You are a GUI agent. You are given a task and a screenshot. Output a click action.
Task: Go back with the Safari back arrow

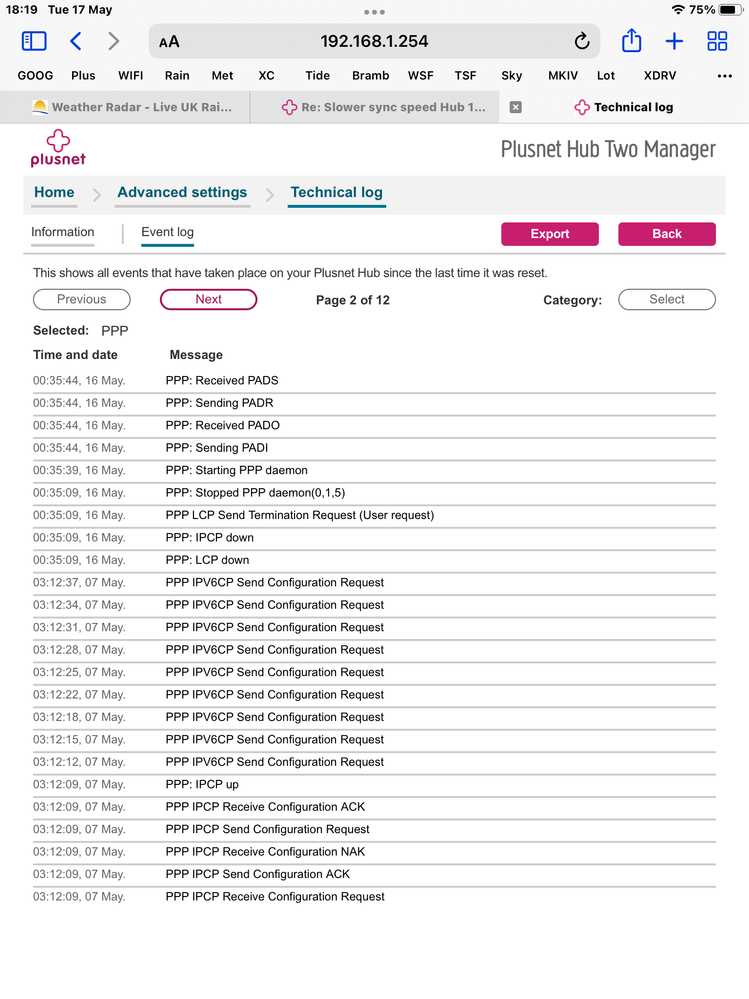[x=76, y=41]
